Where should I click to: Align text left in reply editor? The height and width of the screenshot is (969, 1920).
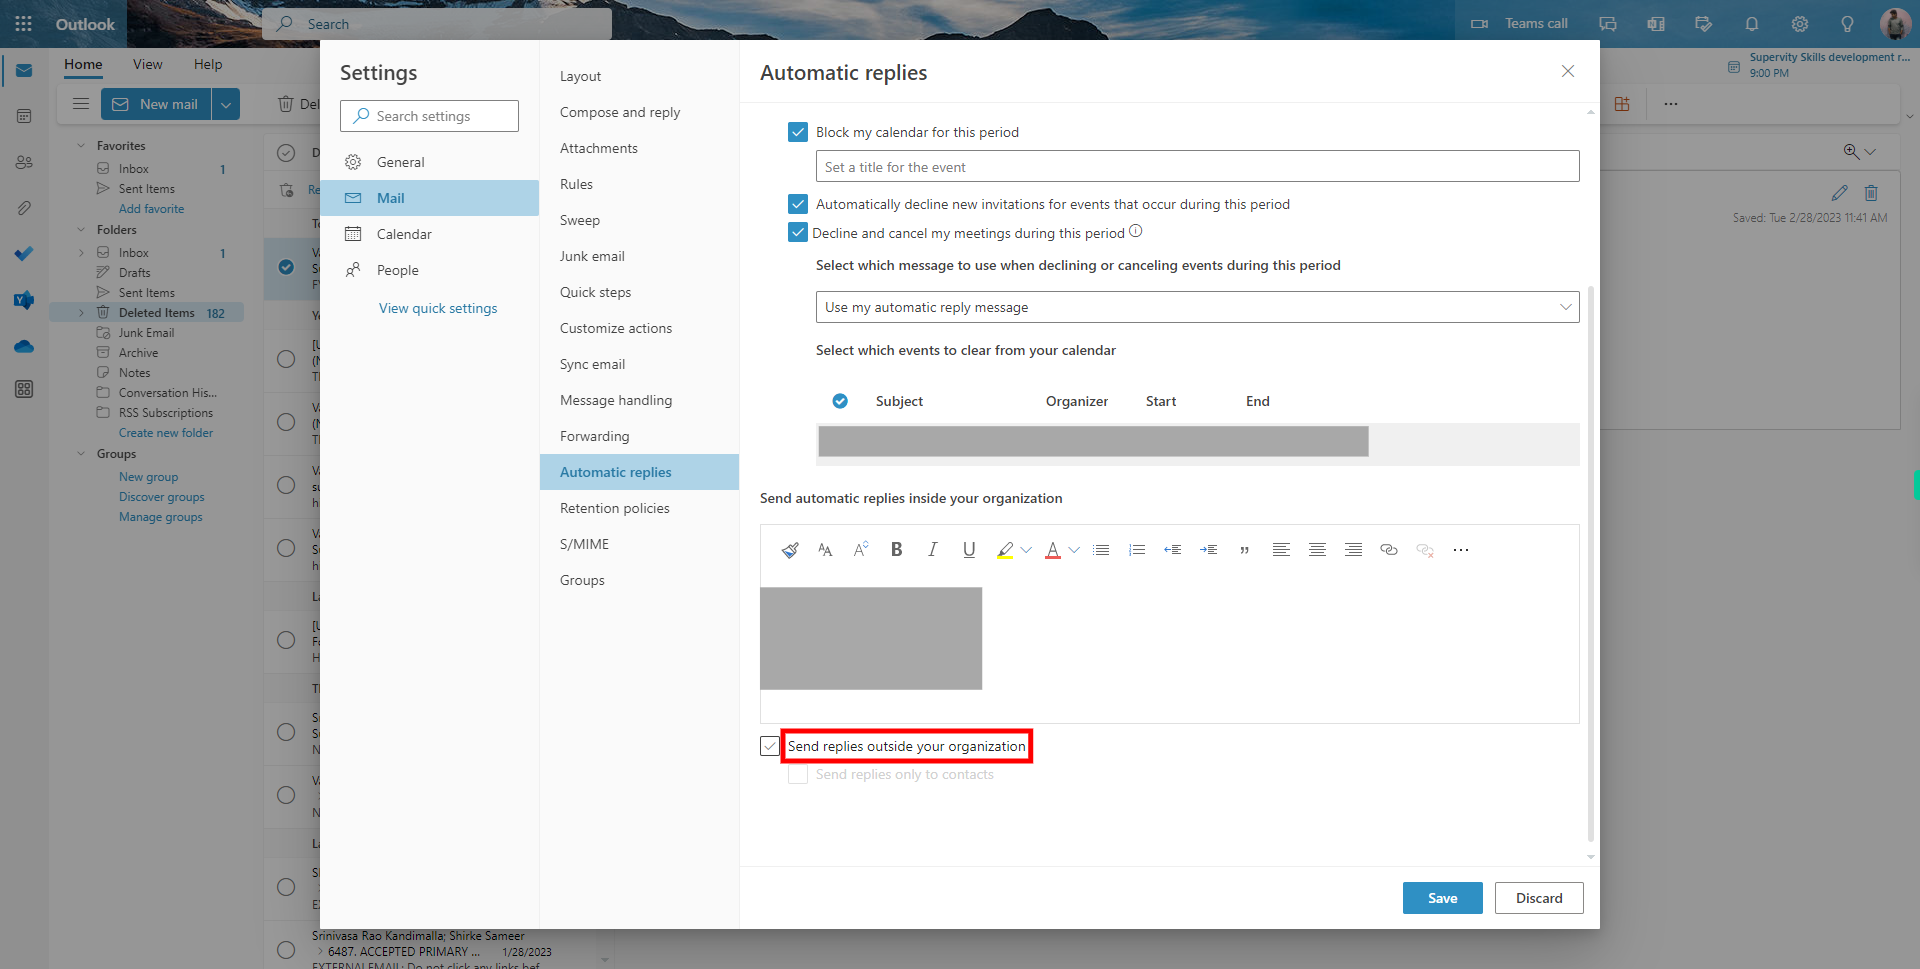click(x=1281, y=550)
